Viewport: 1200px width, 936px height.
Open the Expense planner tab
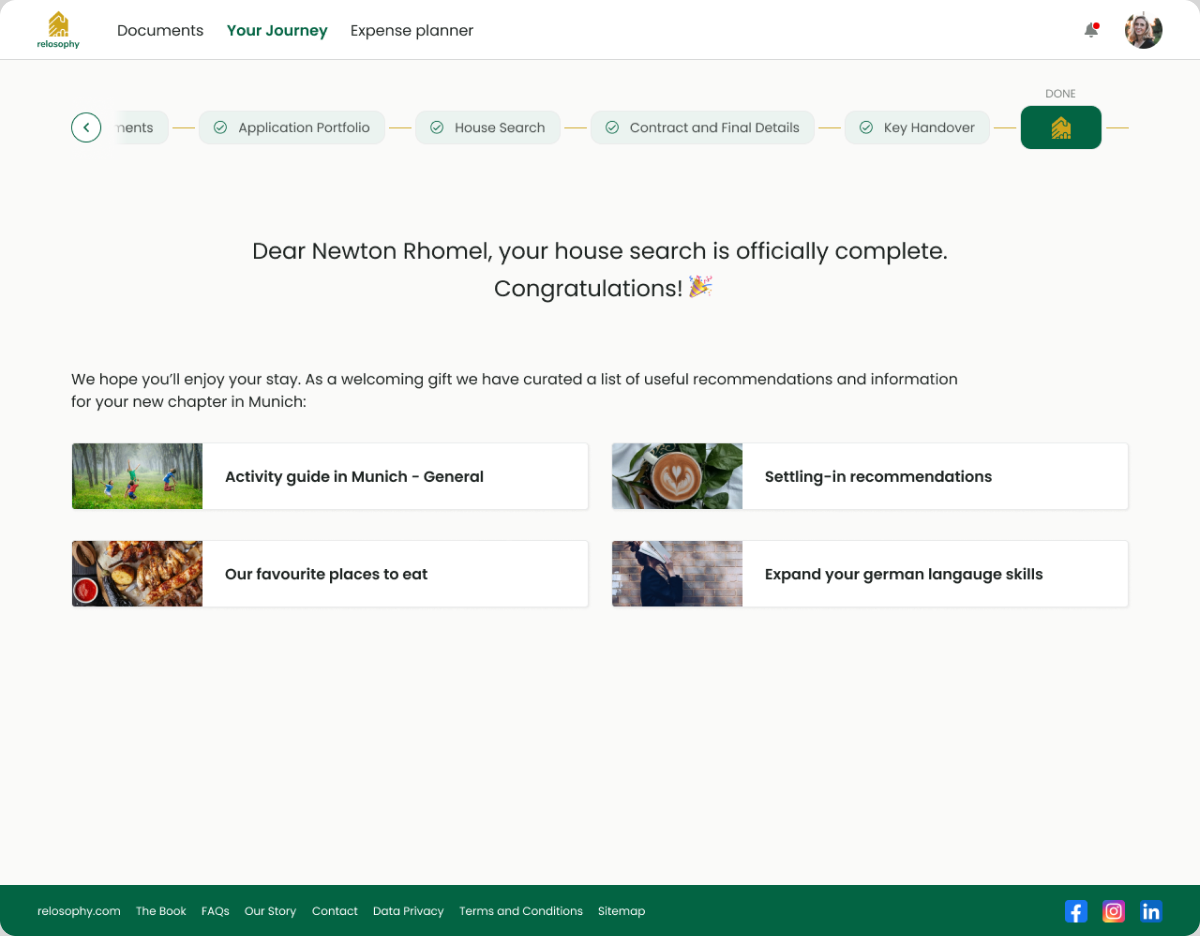(412, 31)
